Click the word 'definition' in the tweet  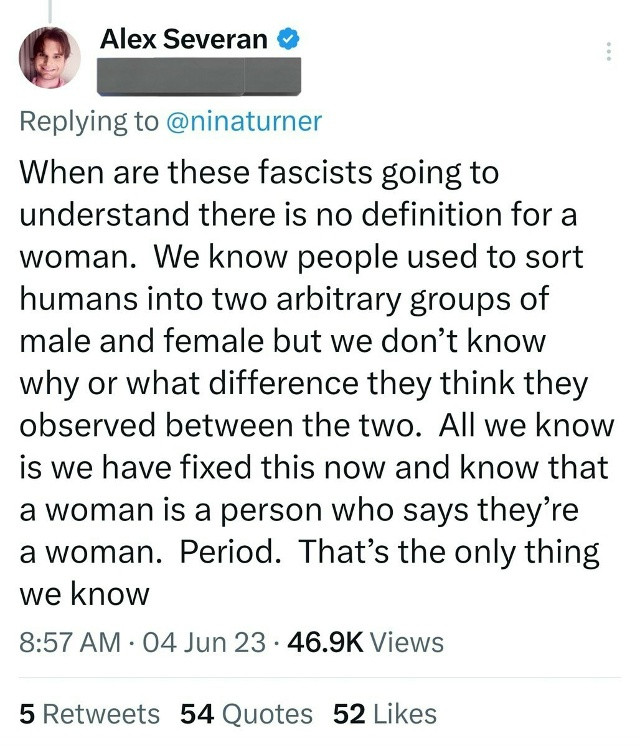[431, 215]
